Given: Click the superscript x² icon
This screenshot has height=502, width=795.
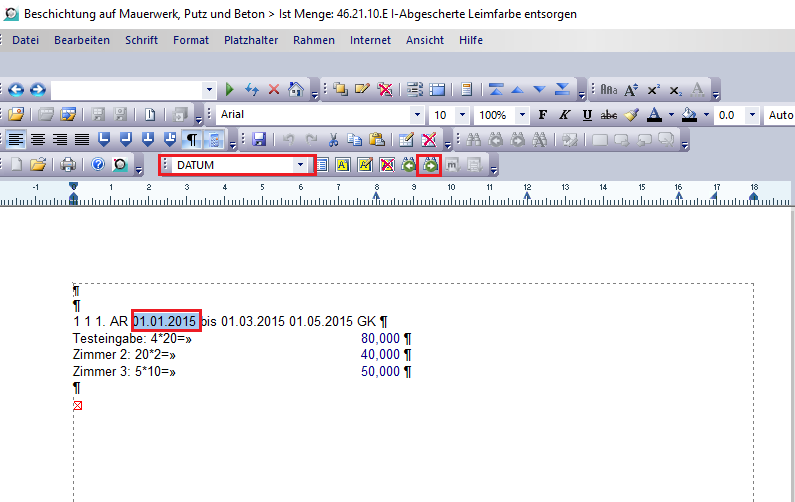Looking at the screenshot, I should [653, 90].
